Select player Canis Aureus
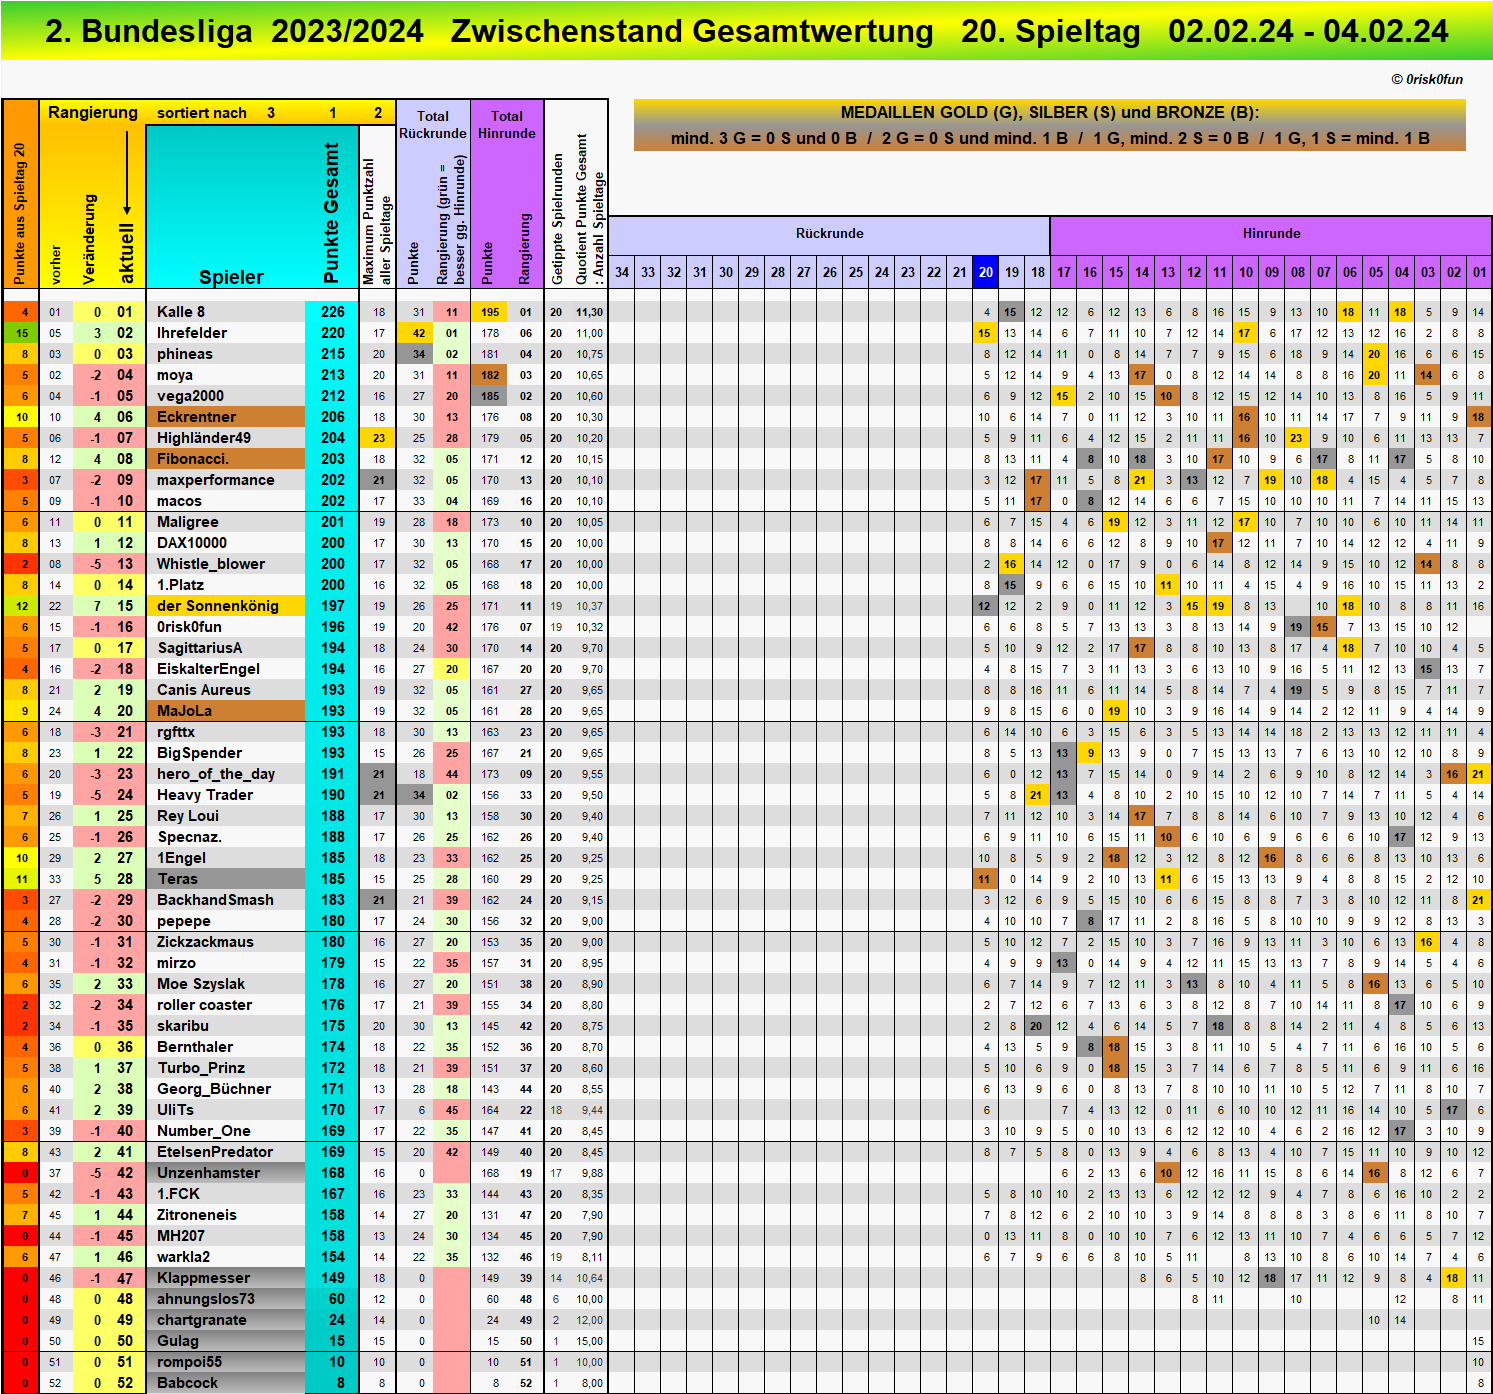 204,690
